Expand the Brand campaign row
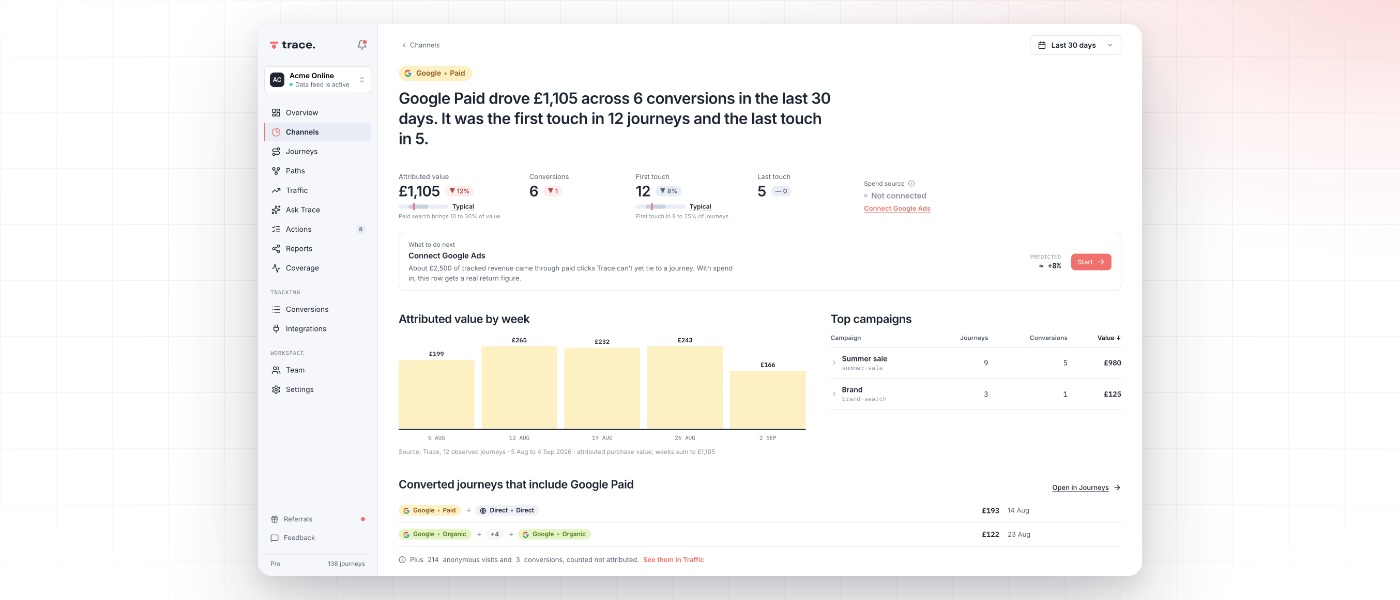1400x600 pixels. pos(834,394)
